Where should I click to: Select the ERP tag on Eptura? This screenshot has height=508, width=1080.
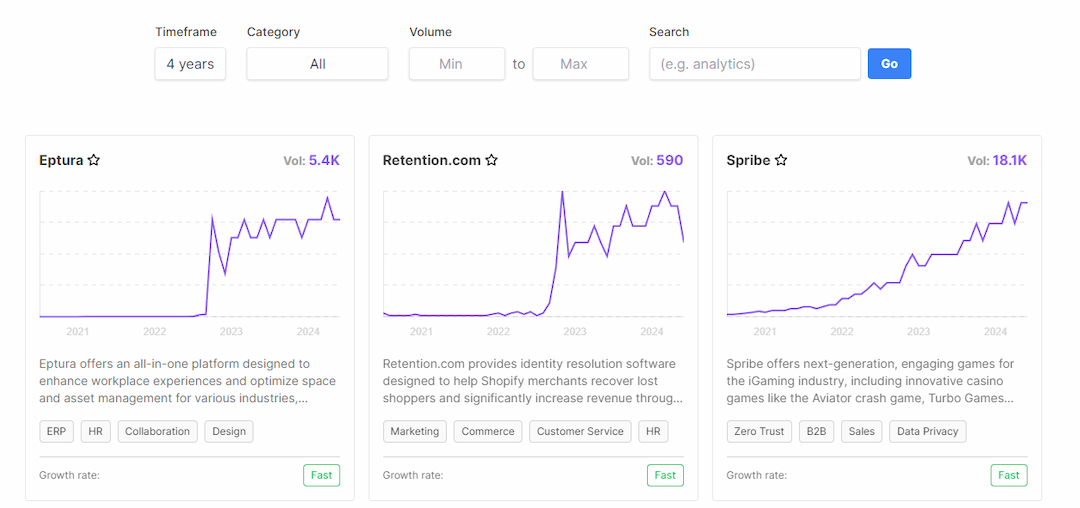[x=56, y=432]
